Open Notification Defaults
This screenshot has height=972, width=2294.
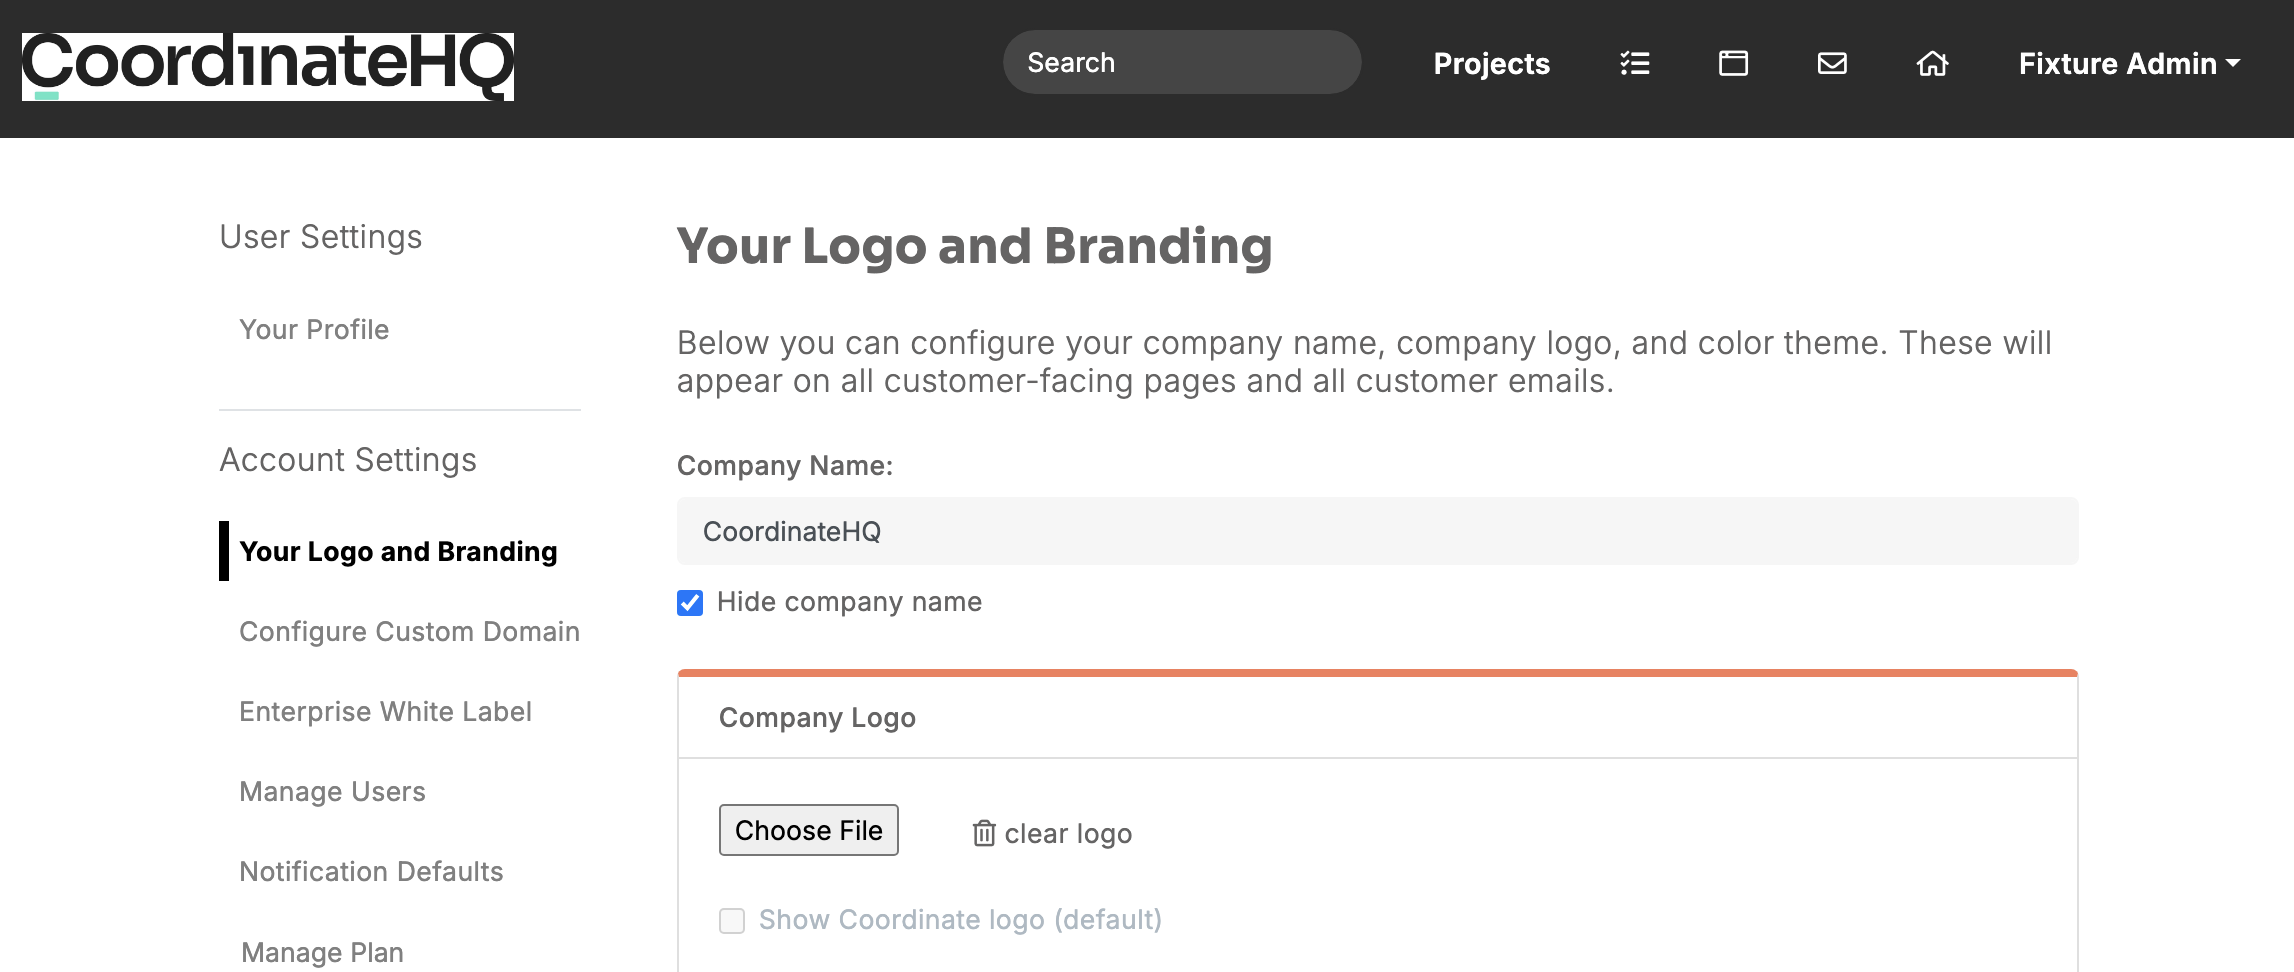click(371, 871)
